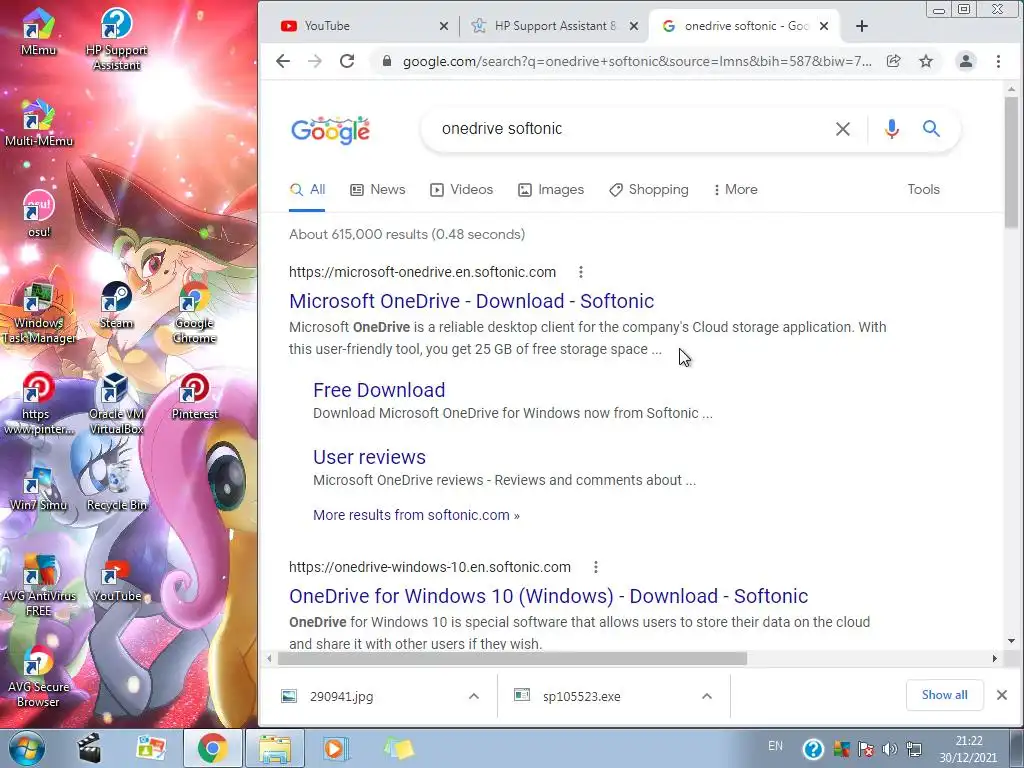Open Chrome from the taskbar
1024x768 pixels.
pyautogui.click(x=213, y=748)
